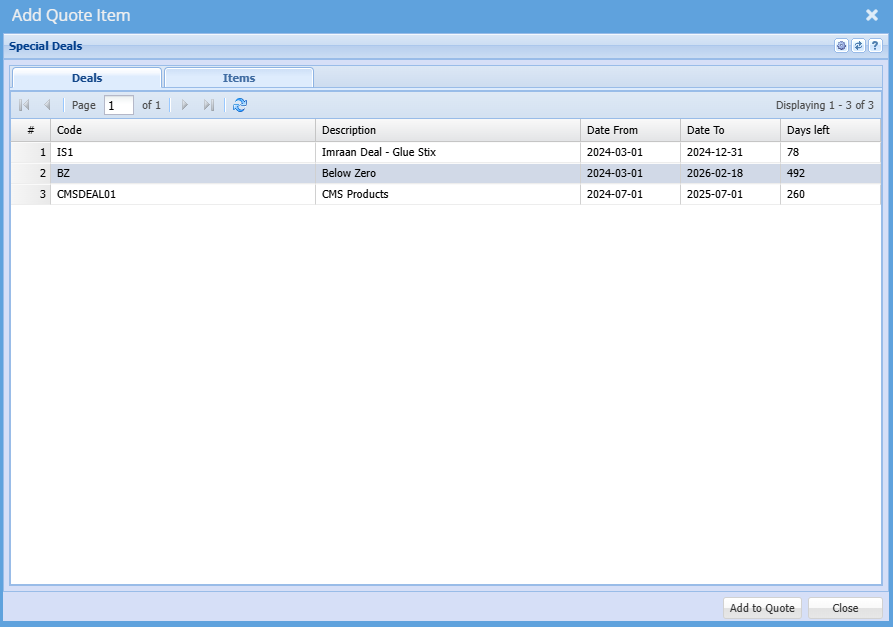The height and width of the screenshot is (627, 893).
Task: Click Date To value 2026-02-18
Action: tap(715, 173)
